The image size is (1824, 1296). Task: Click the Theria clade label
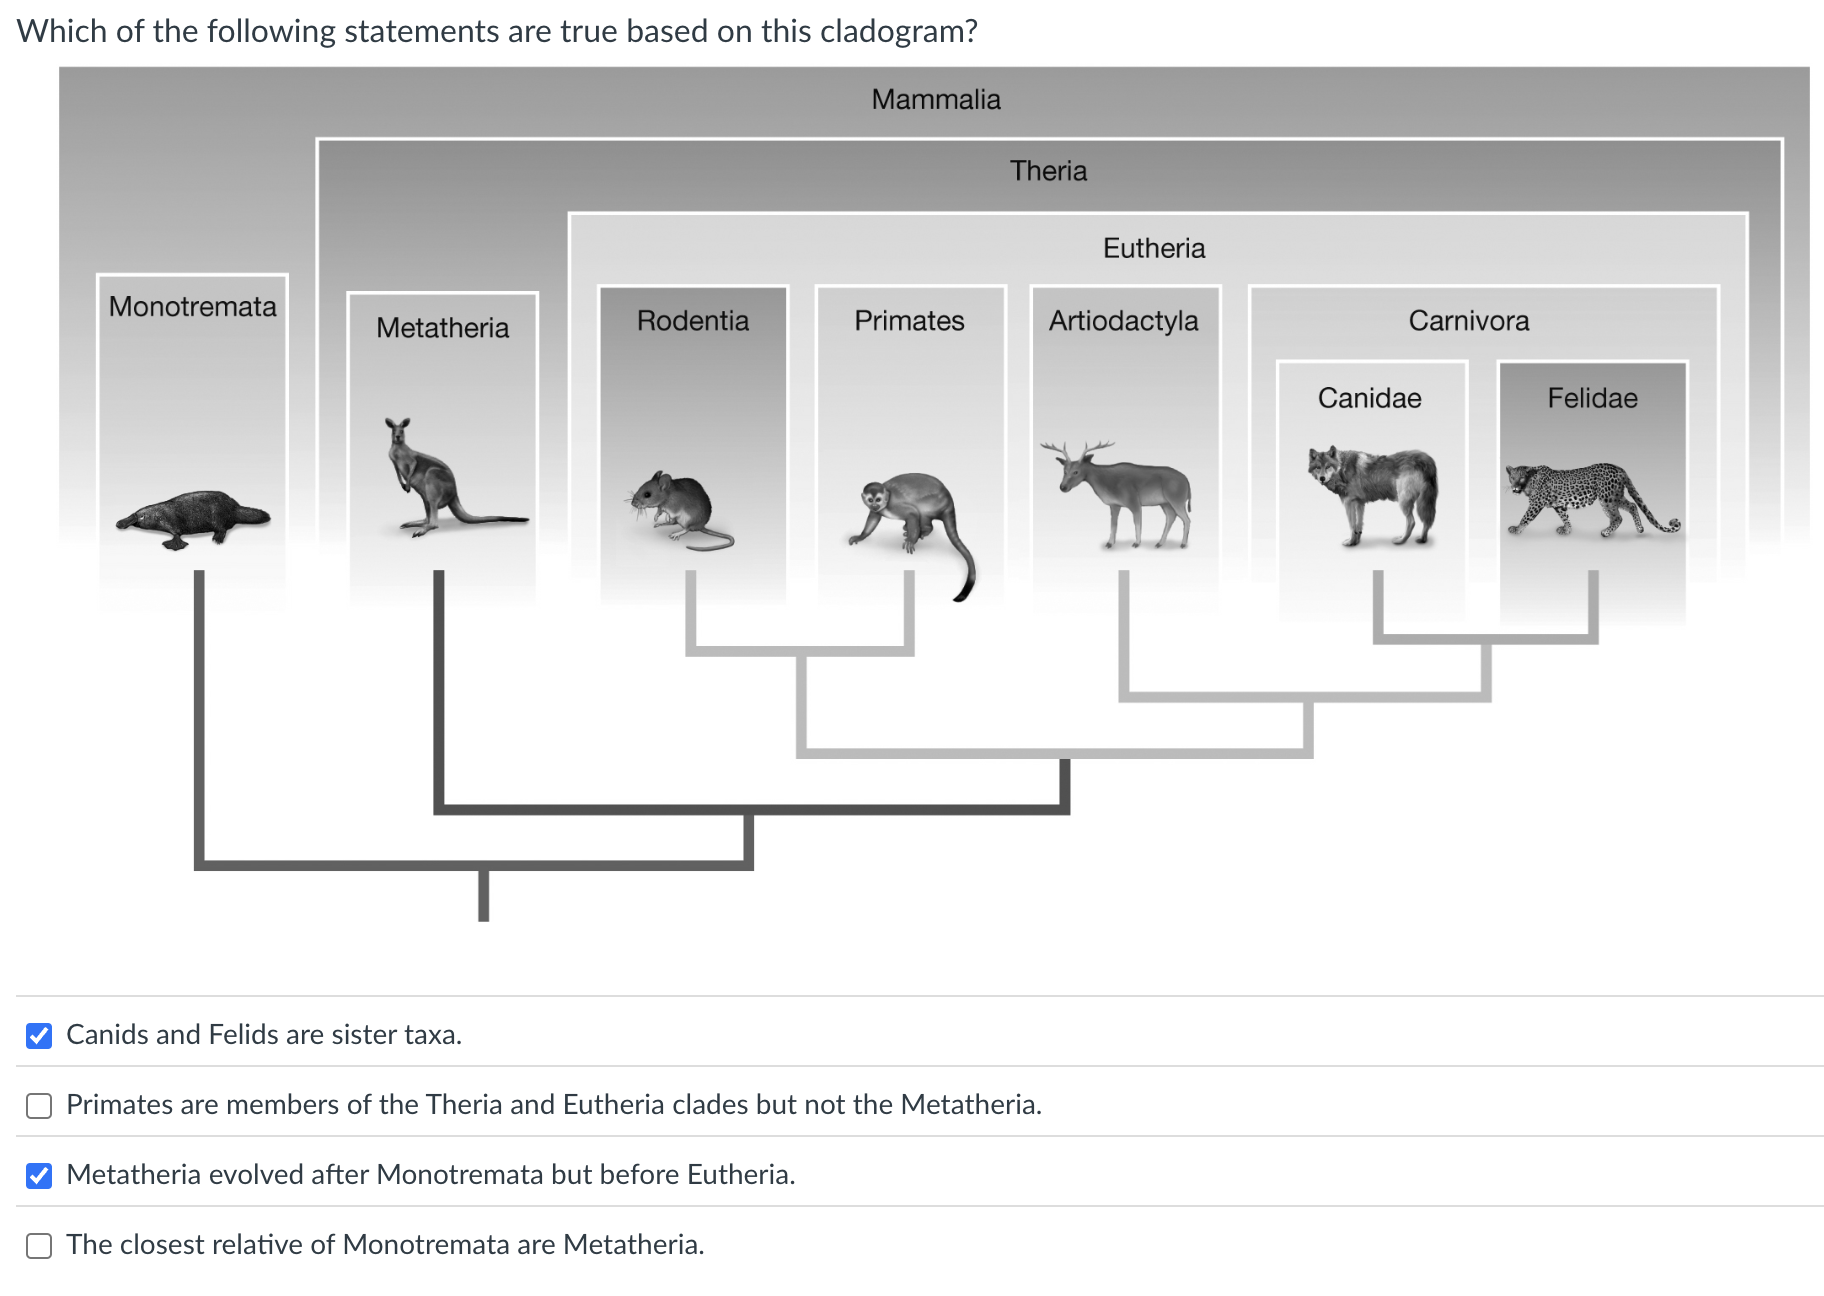pos(1048,171)
